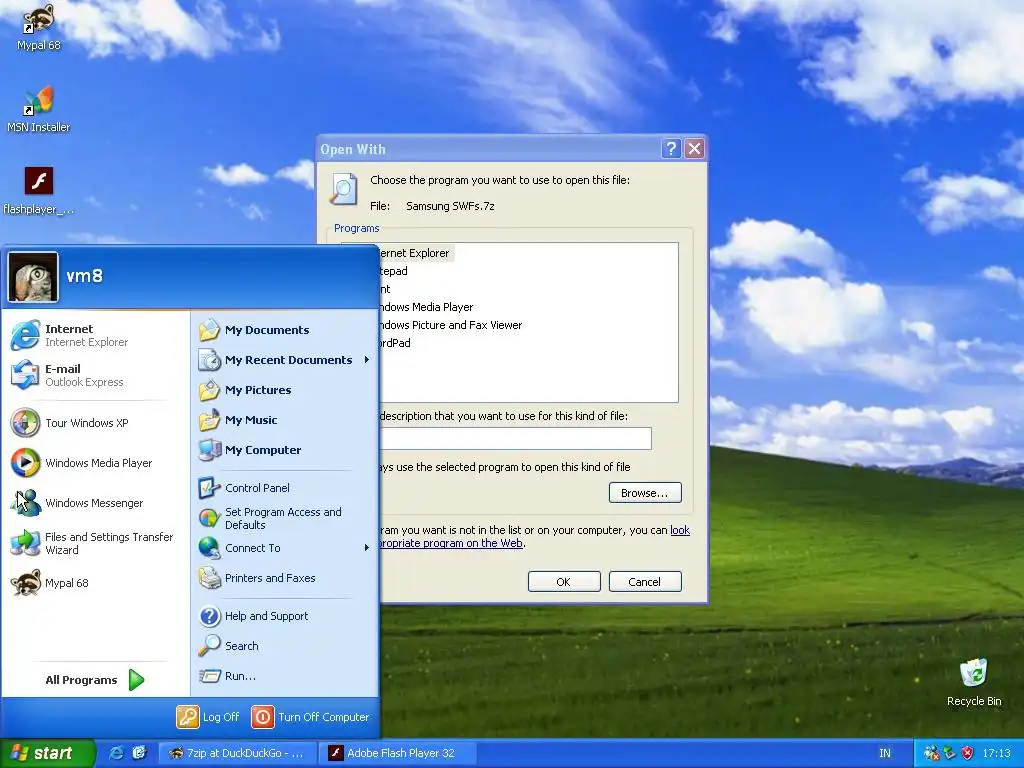Click the Open With help question button
1024x768 pixels.
pyautogui.click(x=671, y=149)
